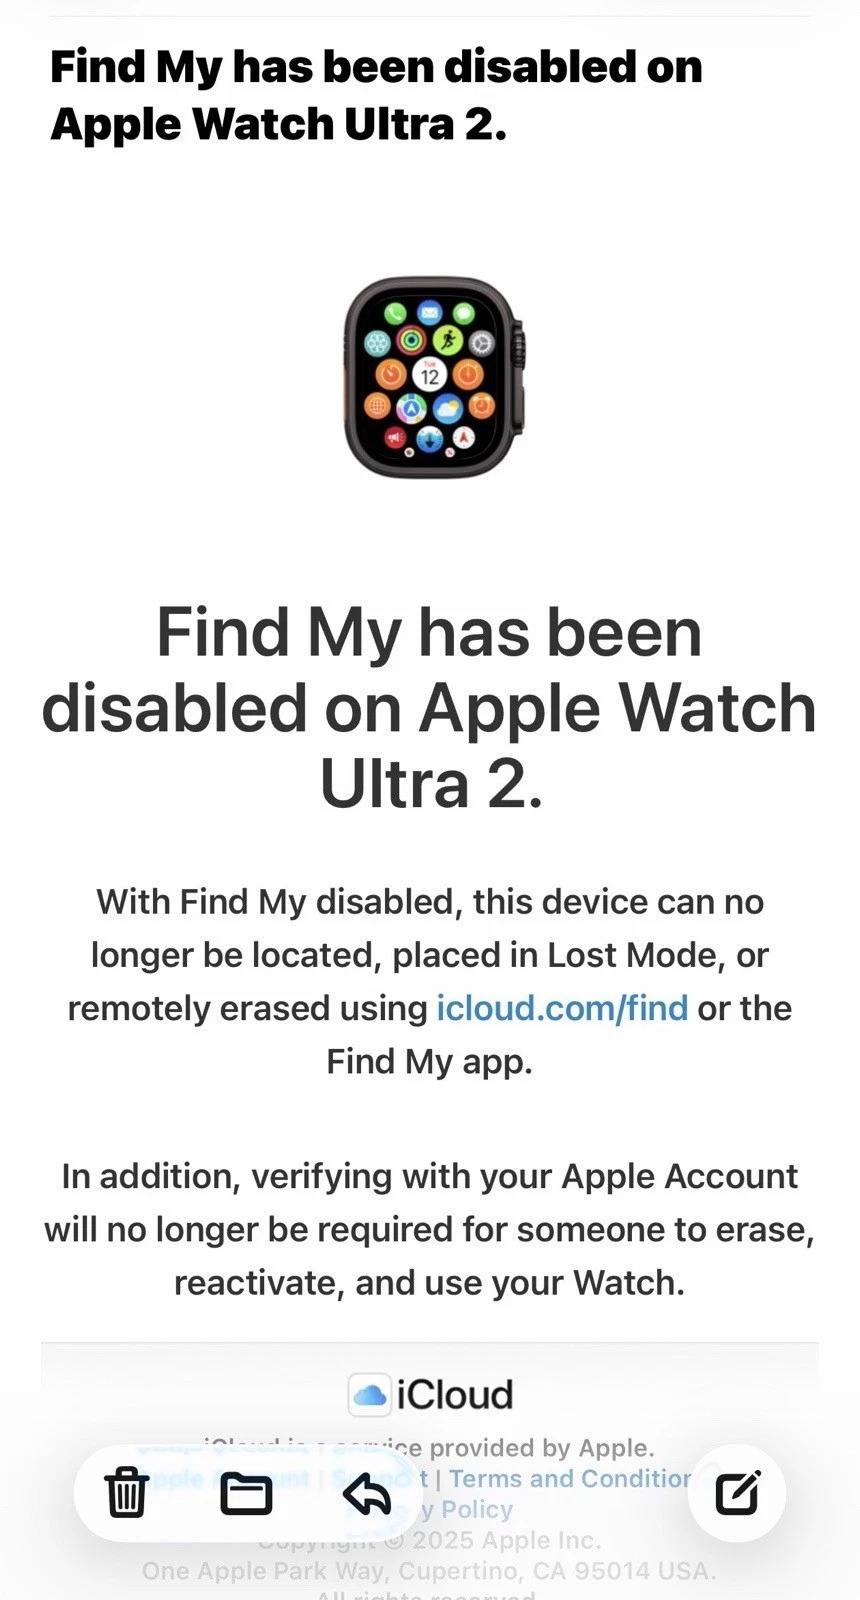Delete this email with the trash icon
The width and height of the screenshot is (860, 1600).
127,1493
